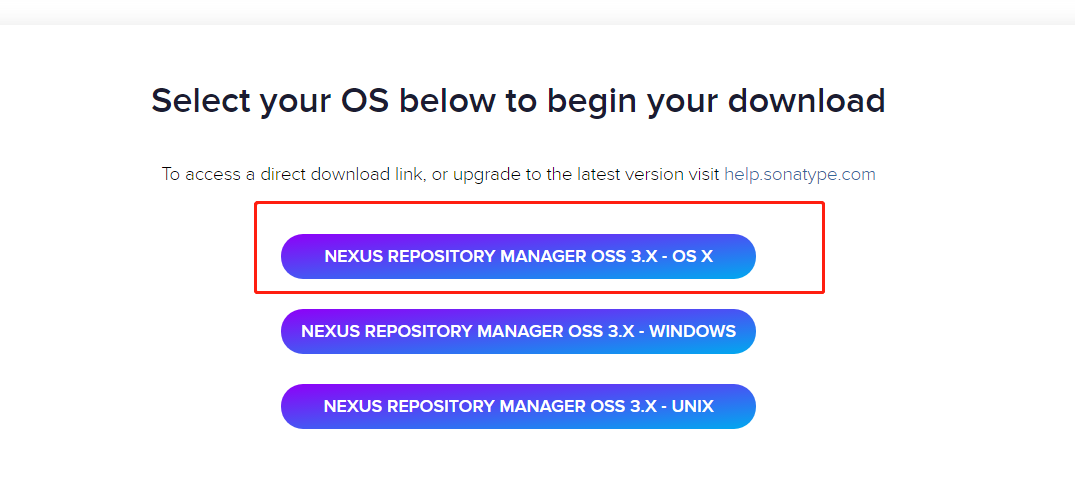Click "NEXUS" on the Unix button
The image size is (1075, 495).
tap(351, 406)
